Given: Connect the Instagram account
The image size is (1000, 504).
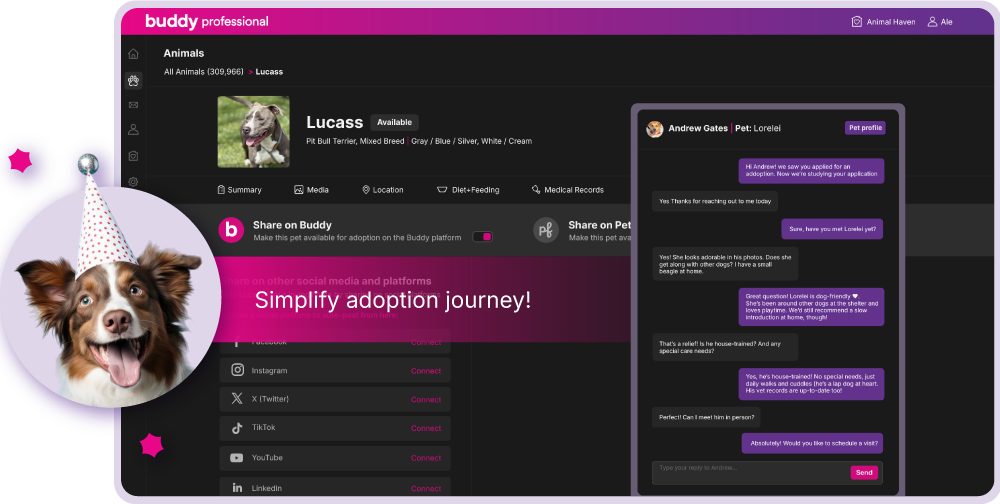Looking at the screenshot, I should click(426, 371).
